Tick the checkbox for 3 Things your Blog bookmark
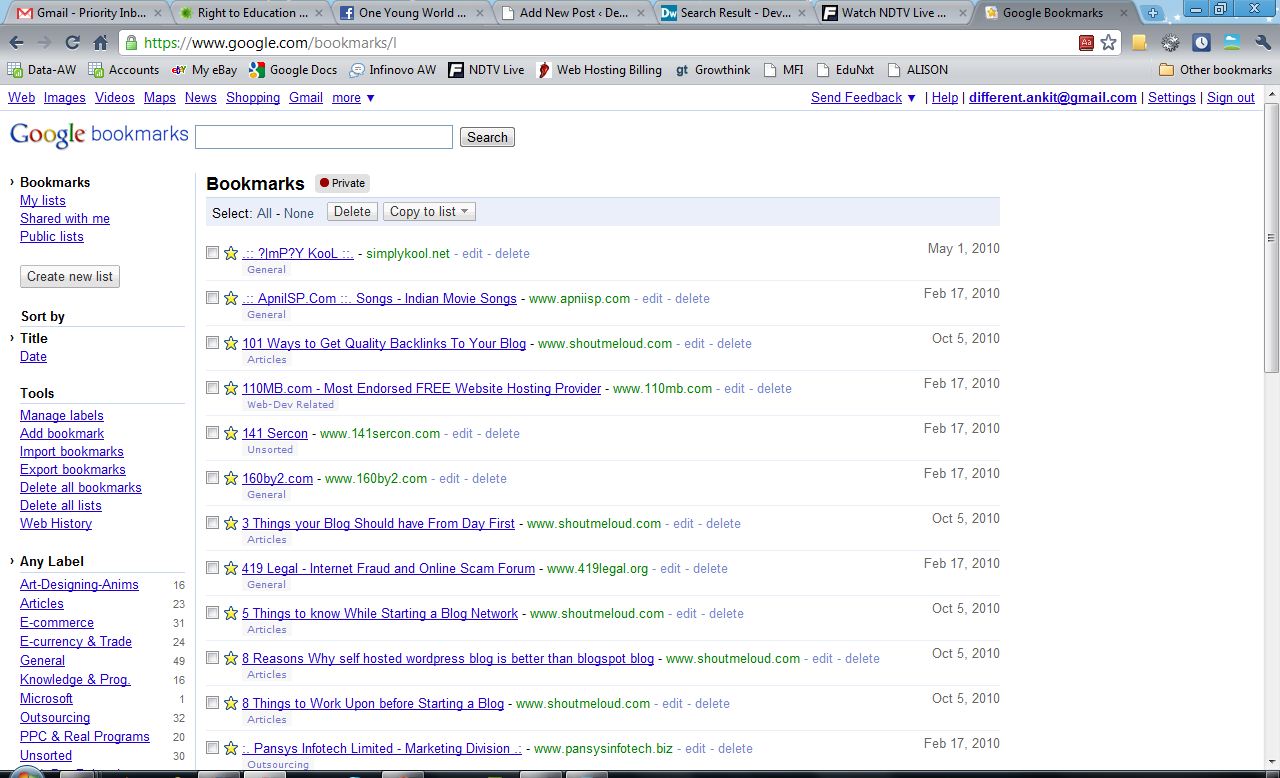Viewport: 1280px width, 778px height. coord(212,523)
